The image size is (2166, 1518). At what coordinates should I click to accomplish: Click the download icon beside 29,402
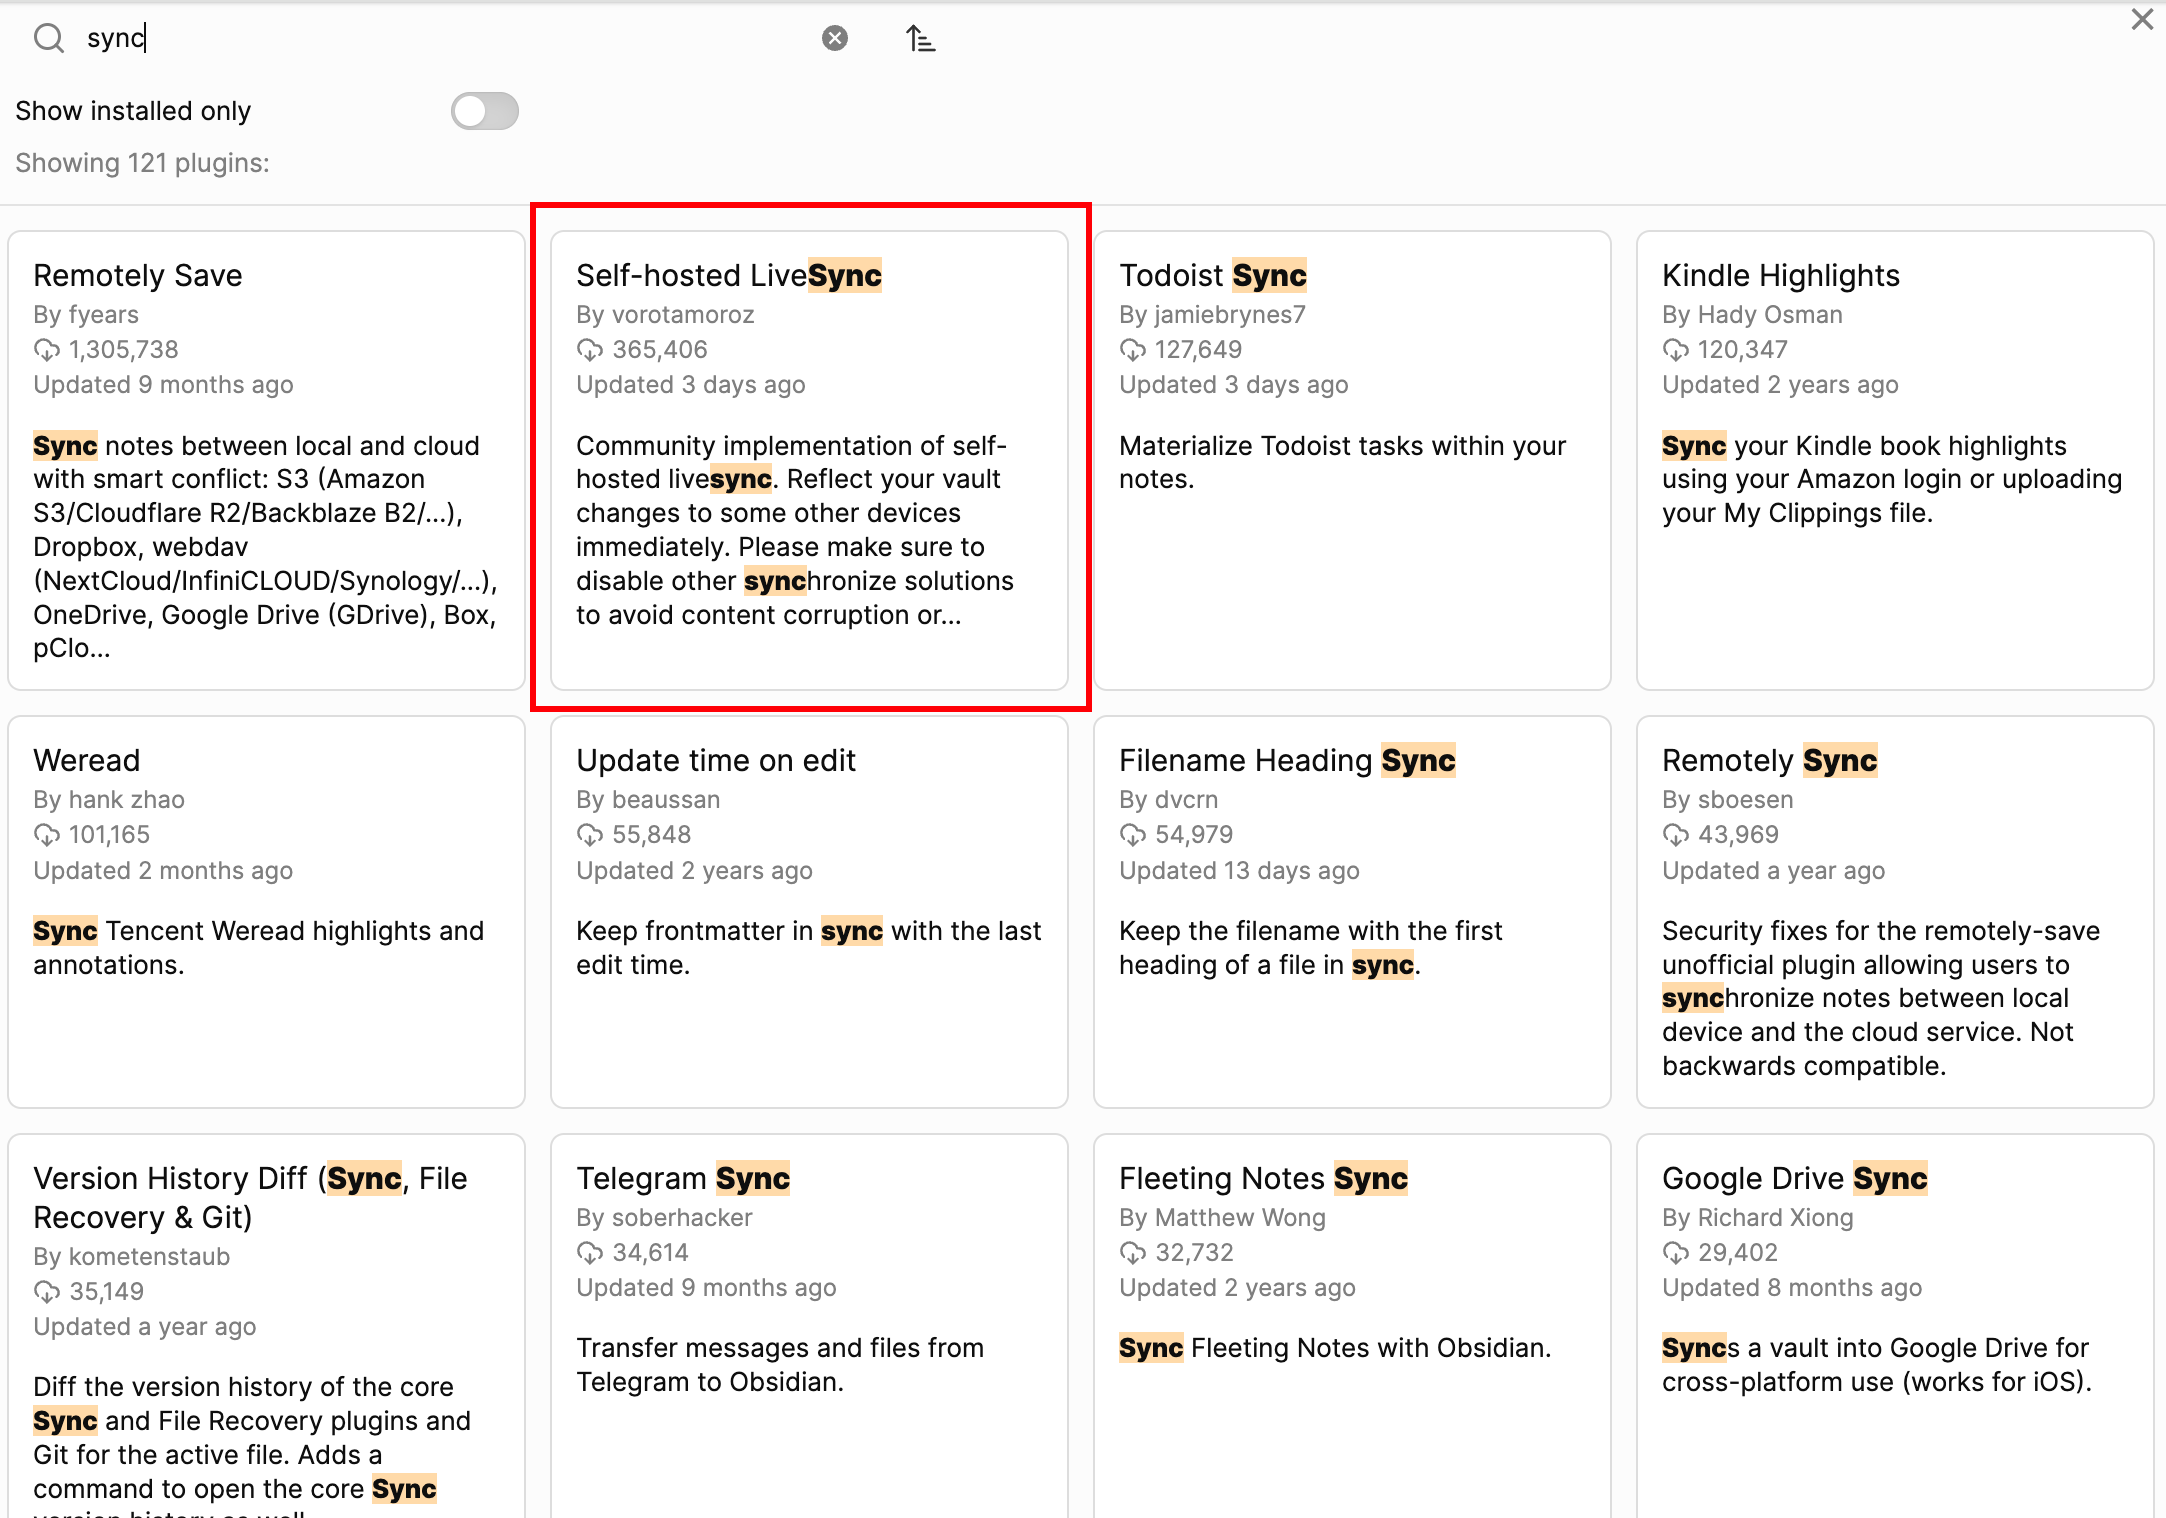pos(1675,1253)
